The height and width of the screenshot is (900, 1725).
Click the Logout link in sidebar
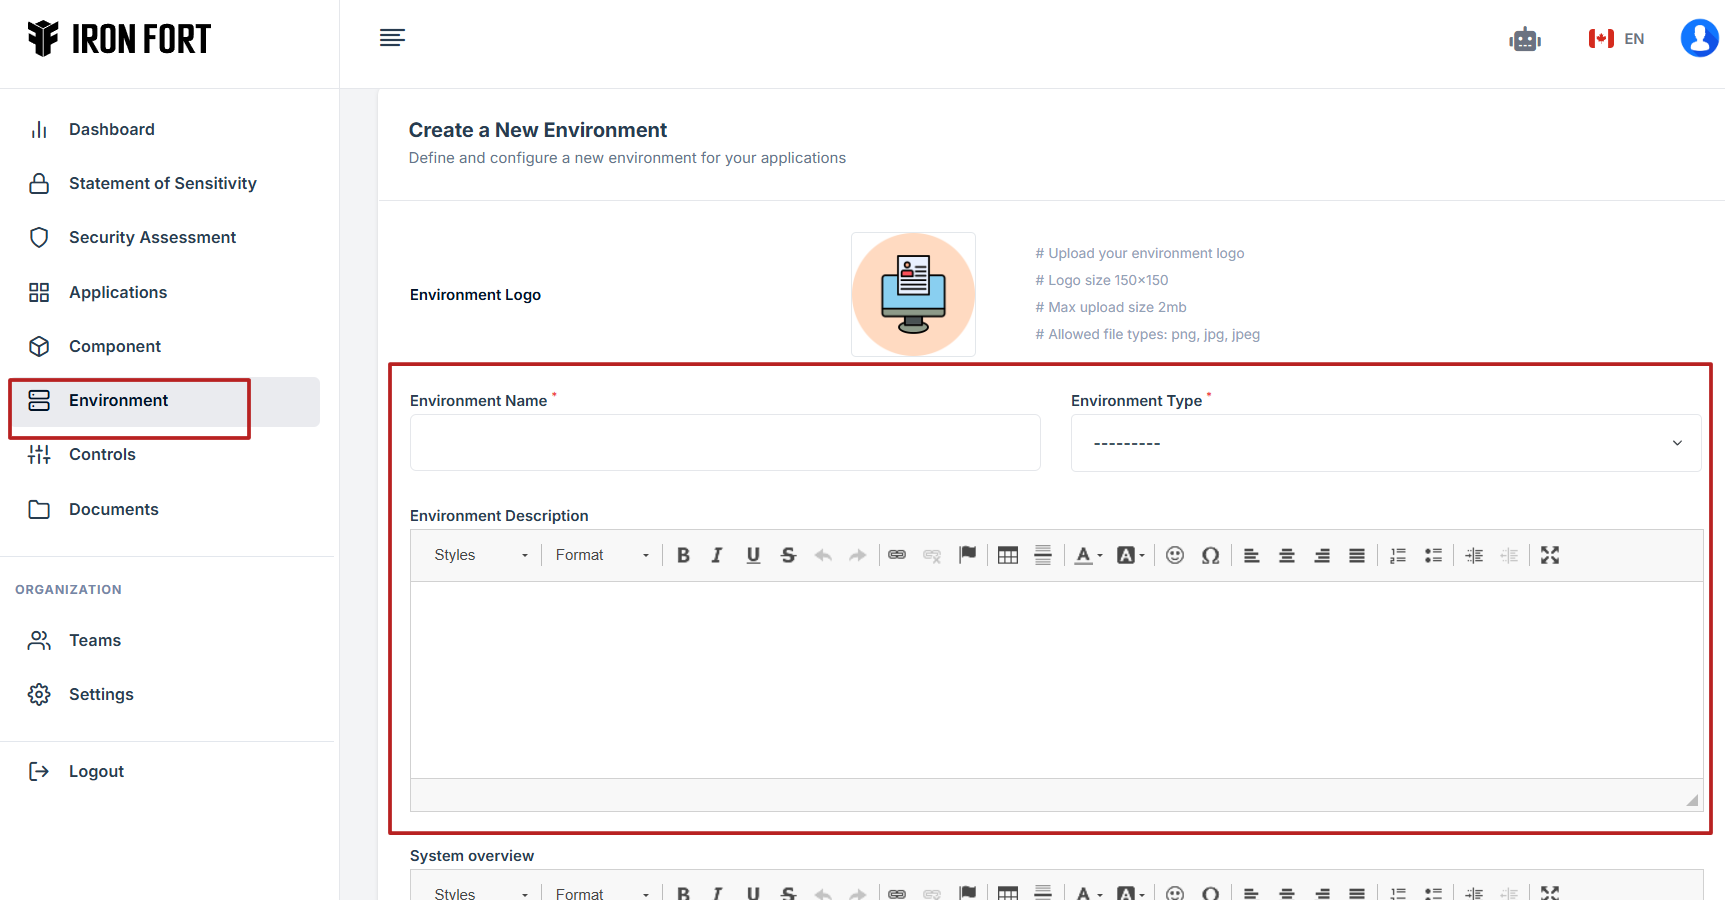96,771
